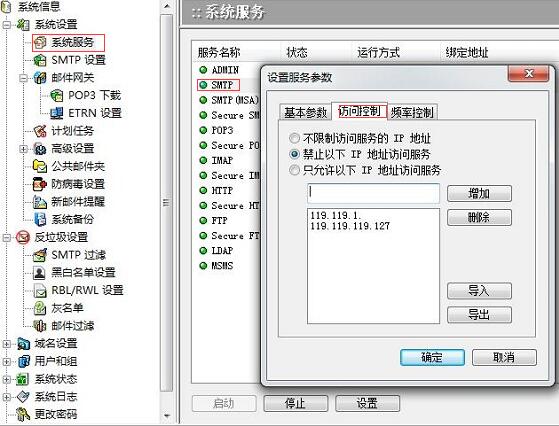Open the 灰名单 icon

pyautogui.click(x=40, y=308)
